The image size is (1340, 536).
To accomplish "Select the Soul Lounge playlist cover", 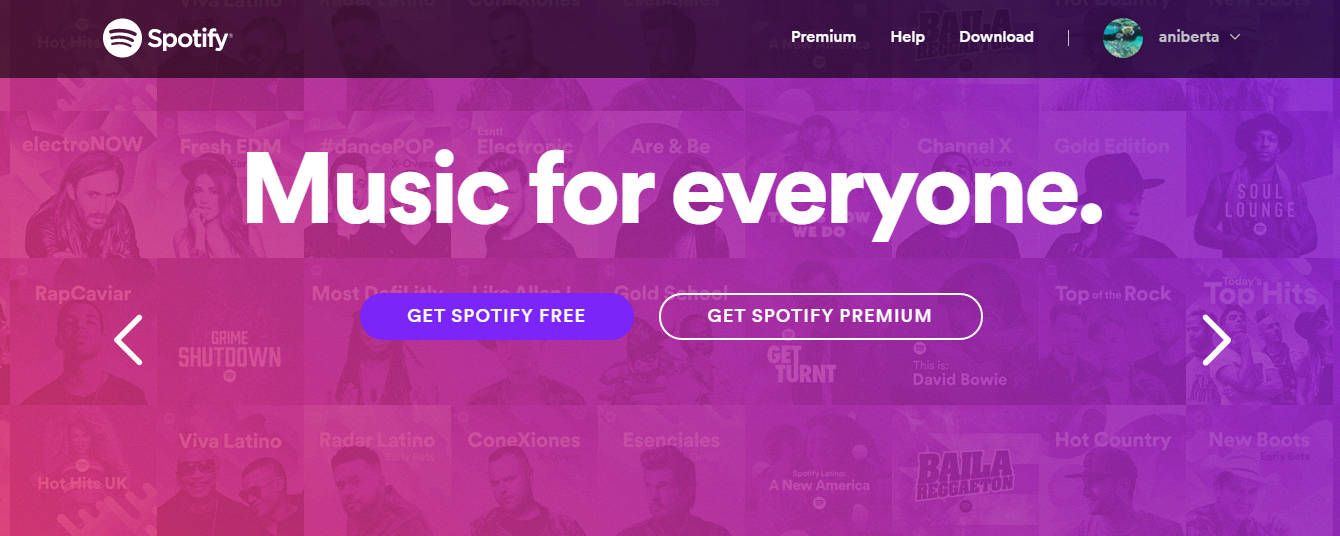I will 1260,185.
